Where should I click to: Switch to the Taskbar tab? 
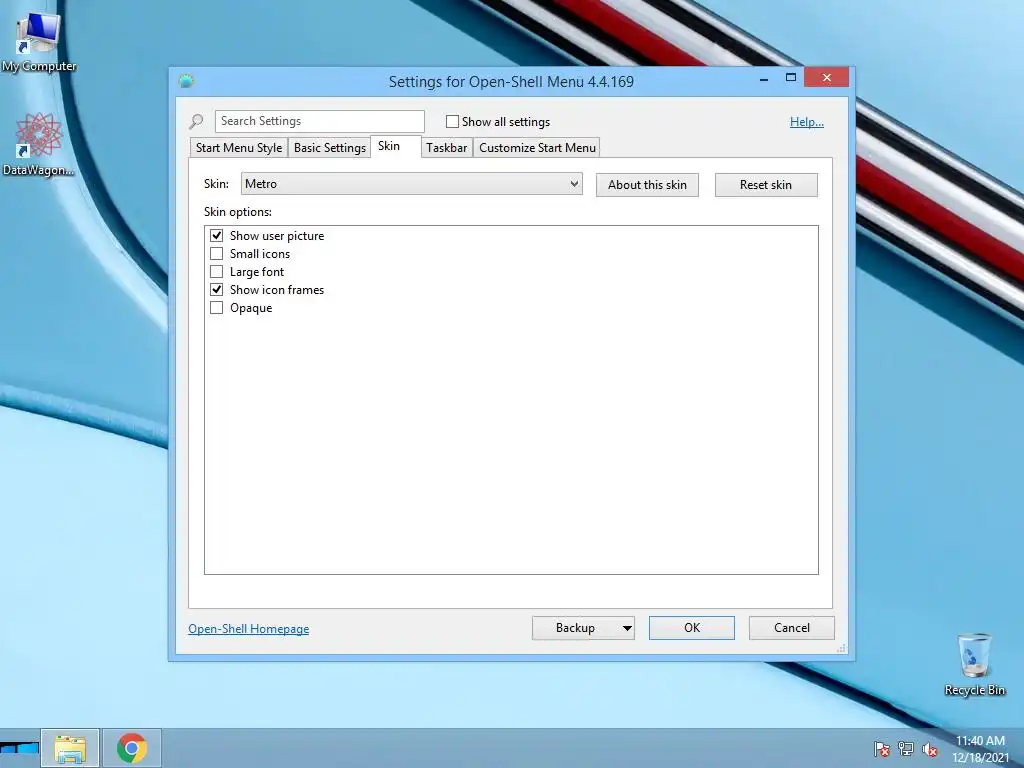447,148
